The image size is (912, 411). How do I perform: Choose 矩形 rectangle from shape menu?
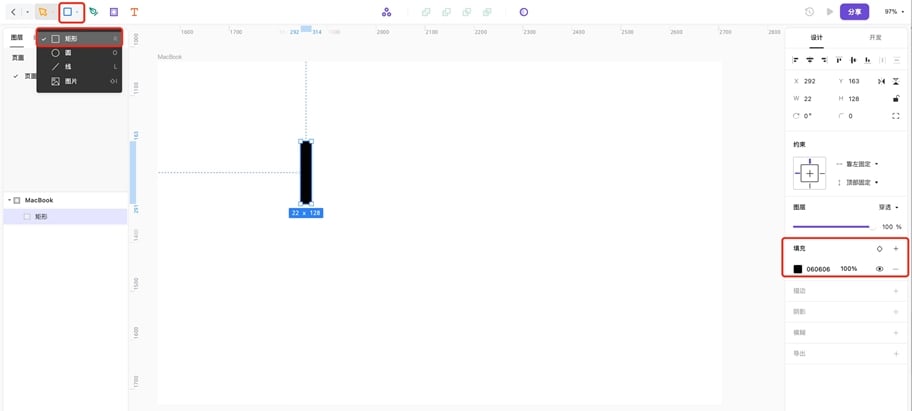pyautogui.click(x=80, y=38)
